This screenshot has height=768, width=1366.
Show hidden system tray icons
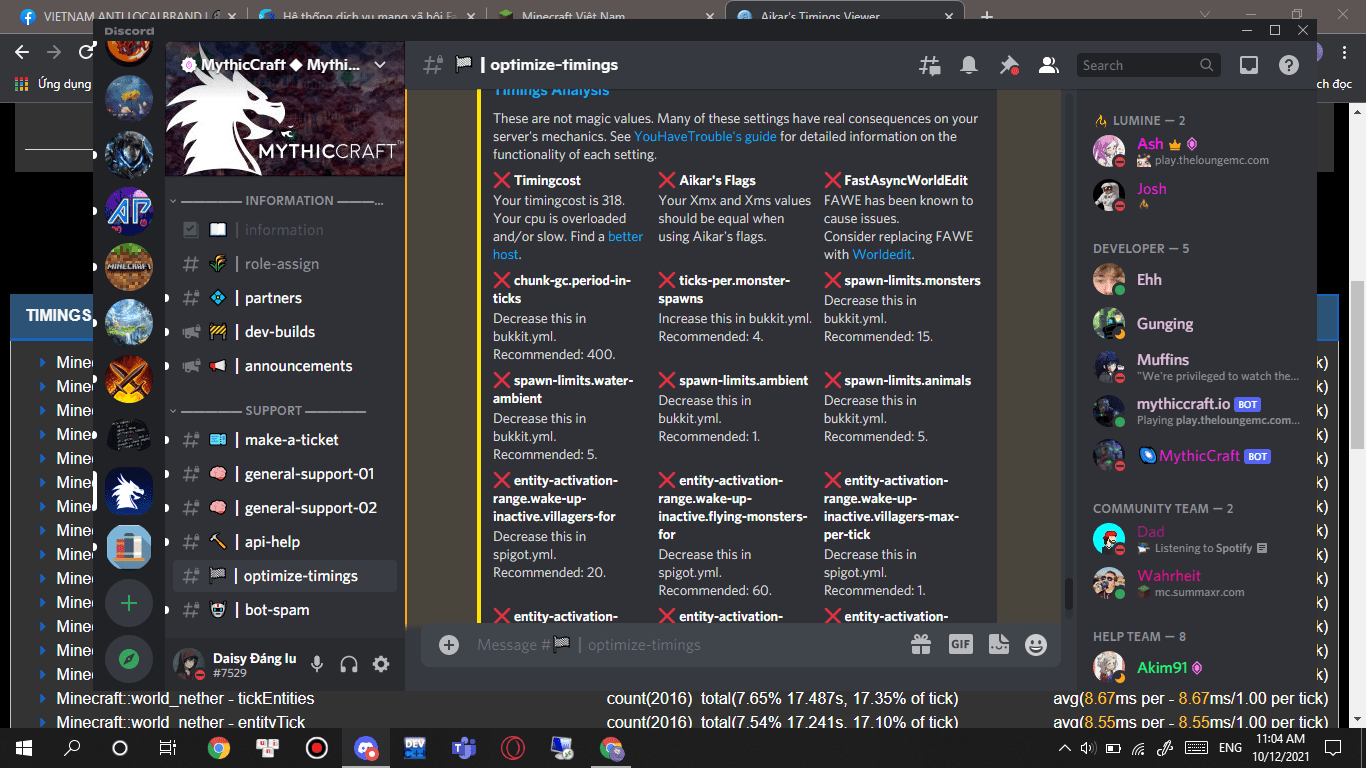coord(1064,747)
